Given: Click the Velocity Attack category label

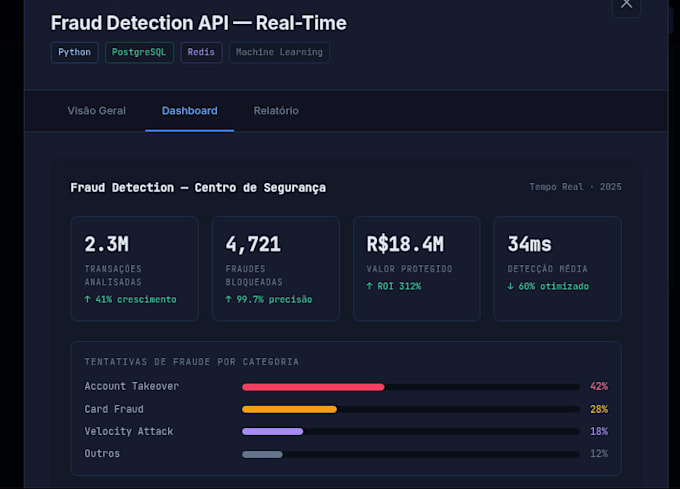Looking at the screenshot, I should (128, 431).
